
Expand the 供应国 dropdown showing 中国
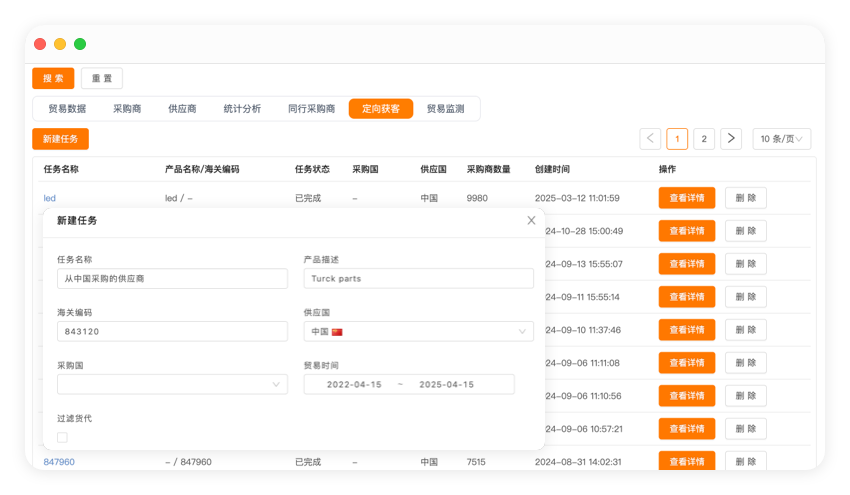[x=418, y=331]
